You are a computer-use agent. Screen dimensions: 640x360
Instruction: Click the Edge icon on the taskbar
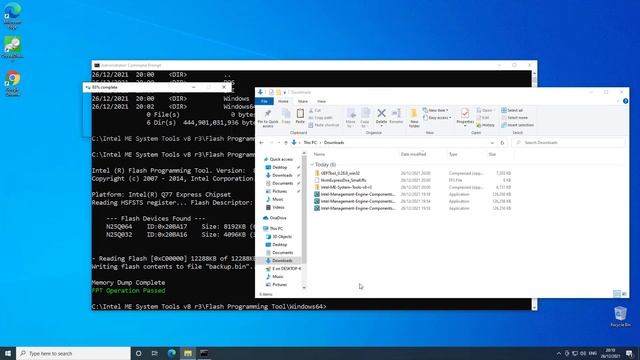(x=171, y=353)
